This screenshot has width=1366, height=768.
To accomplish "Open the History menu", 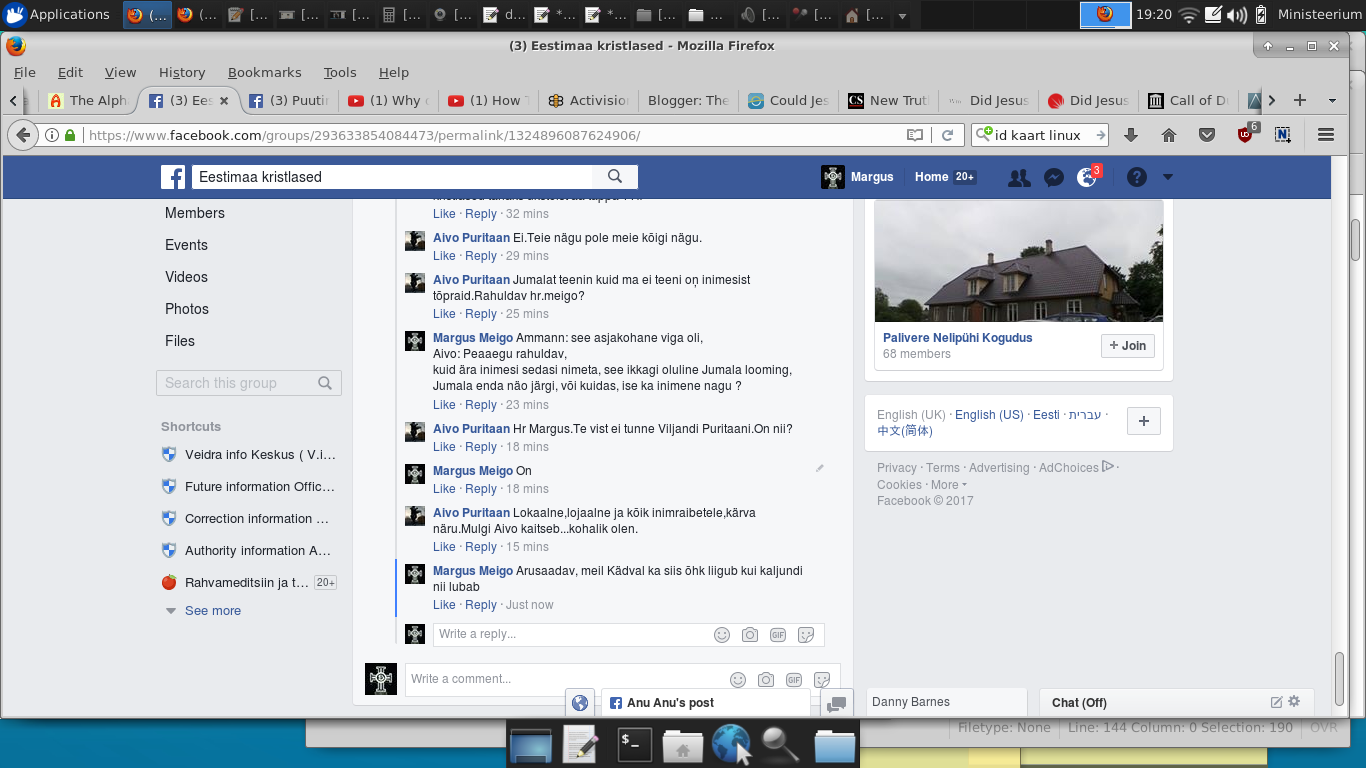I will (x=182, y=72).
